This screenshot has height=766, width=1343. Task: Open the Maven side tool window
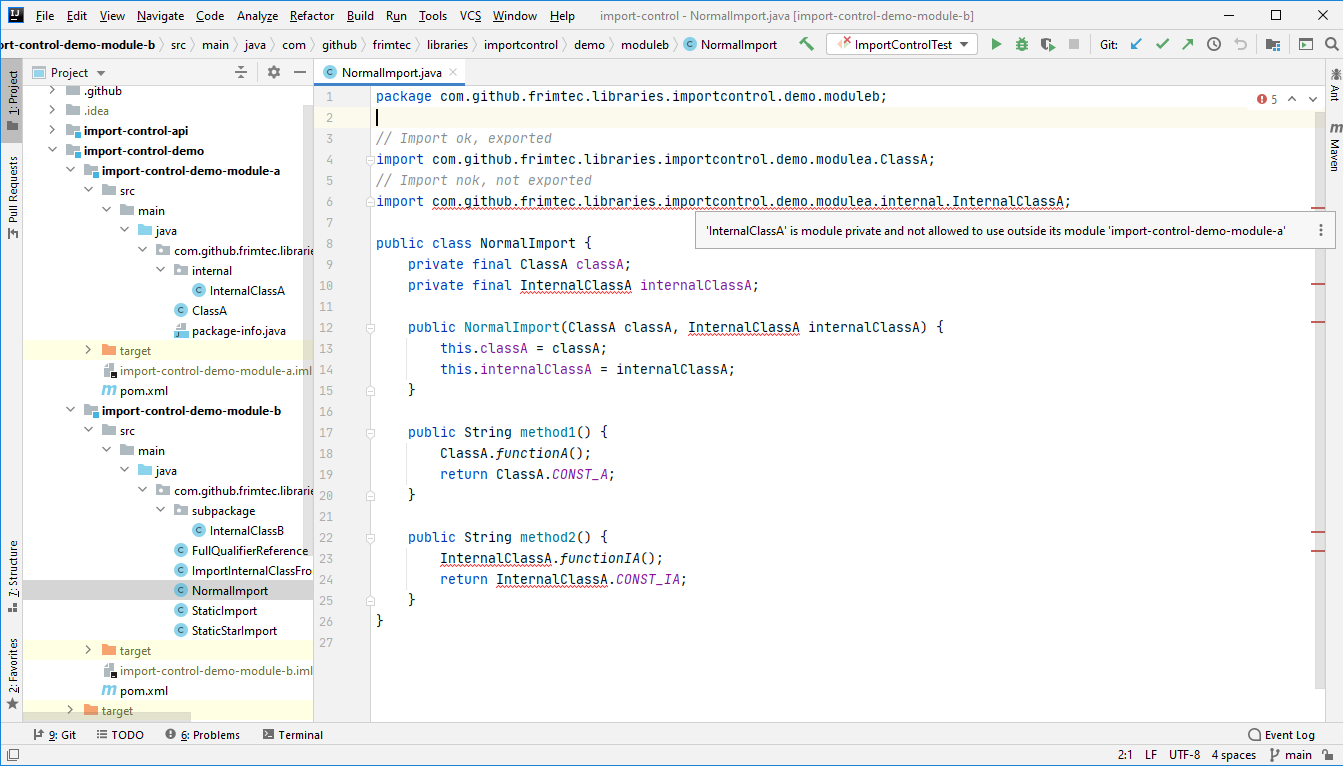1334,148
